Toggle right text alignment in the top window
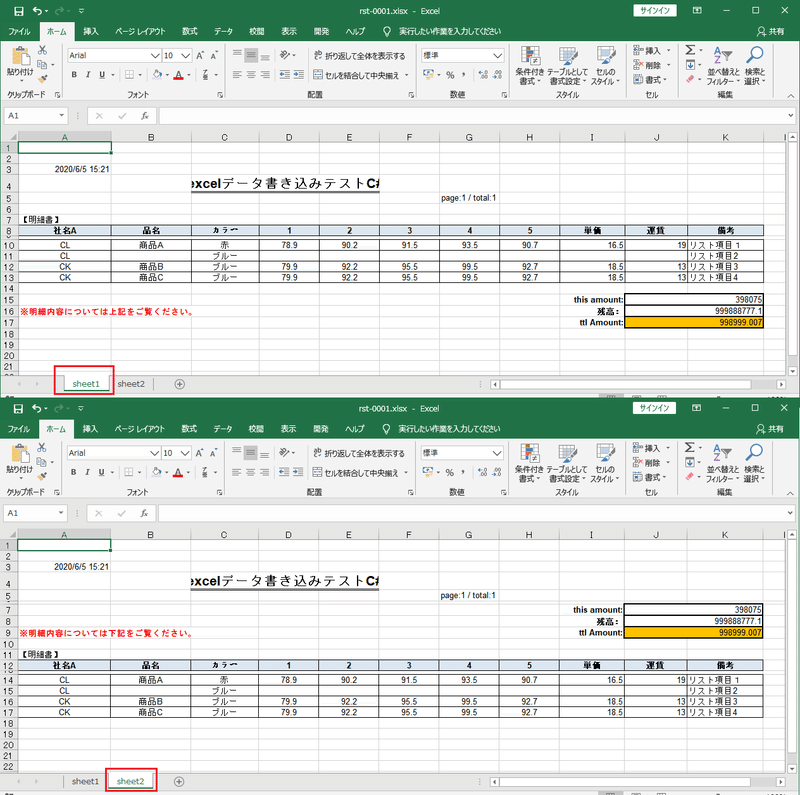The height and width of the screenshot is (795, 800). [x=265, y=75]
